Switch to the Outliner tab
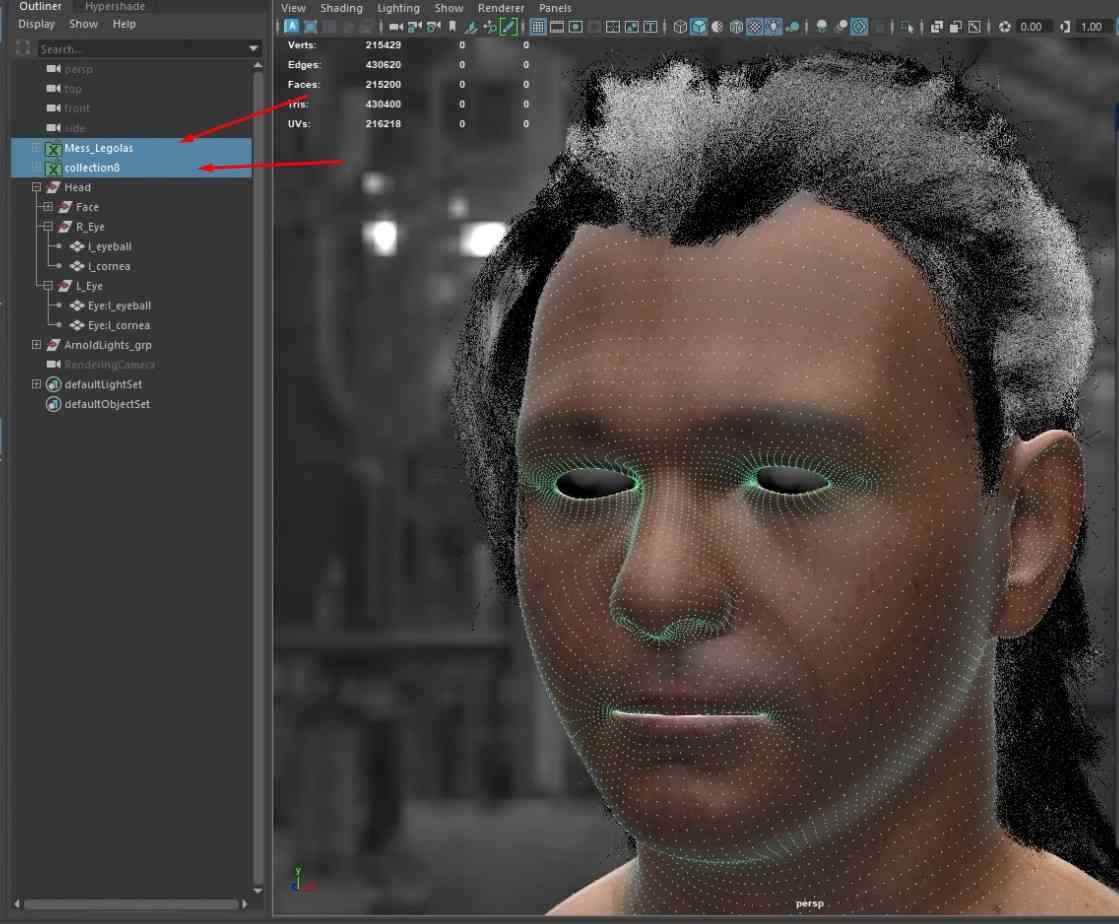Viewport: 1119px width, 924px height. (x=40, y=6)
